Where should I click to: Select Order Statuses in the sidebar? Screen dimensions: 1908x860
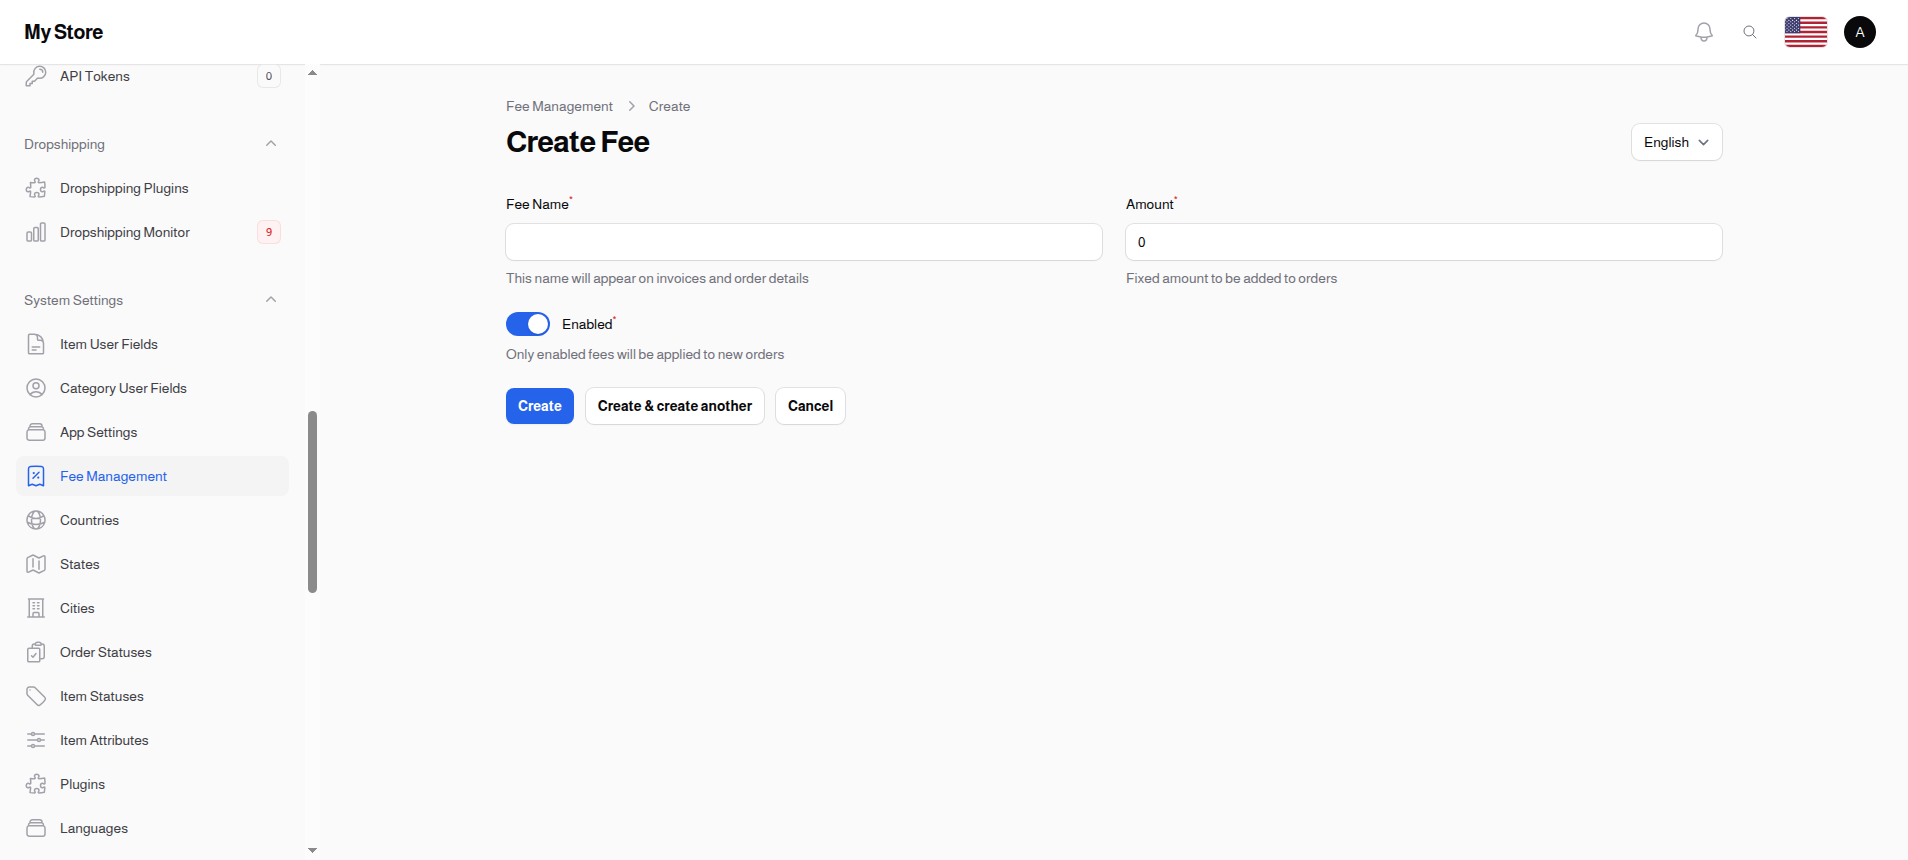[104, 652]
